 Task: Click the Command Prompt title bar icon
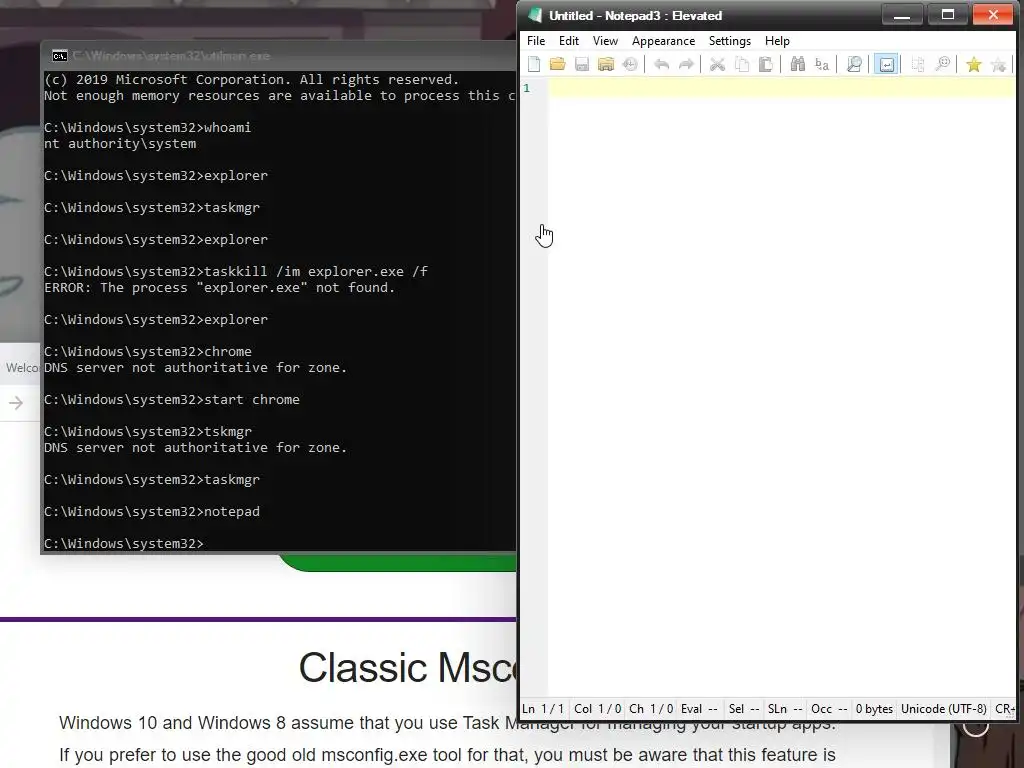coord(59,56)
